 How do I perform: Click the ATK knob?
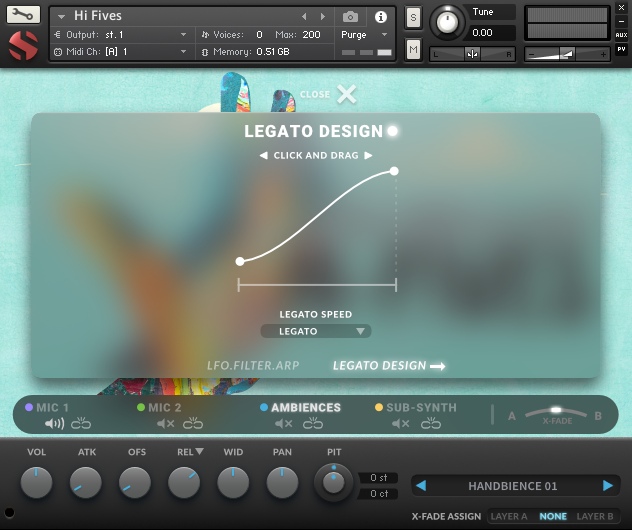(x=86, y=483)
